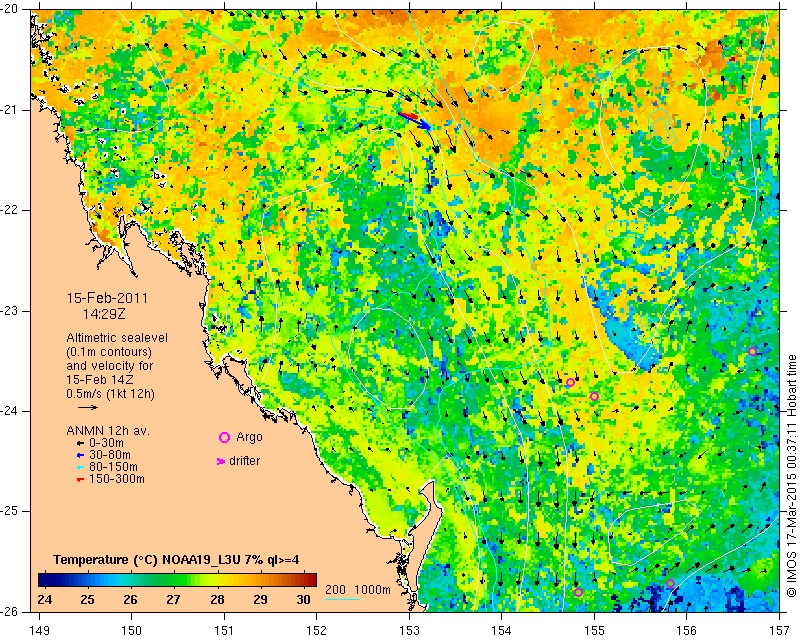Click the red 150-300m arrow legend symbol
The height and width of the screenshot is (640, 800).
point(80,479)
